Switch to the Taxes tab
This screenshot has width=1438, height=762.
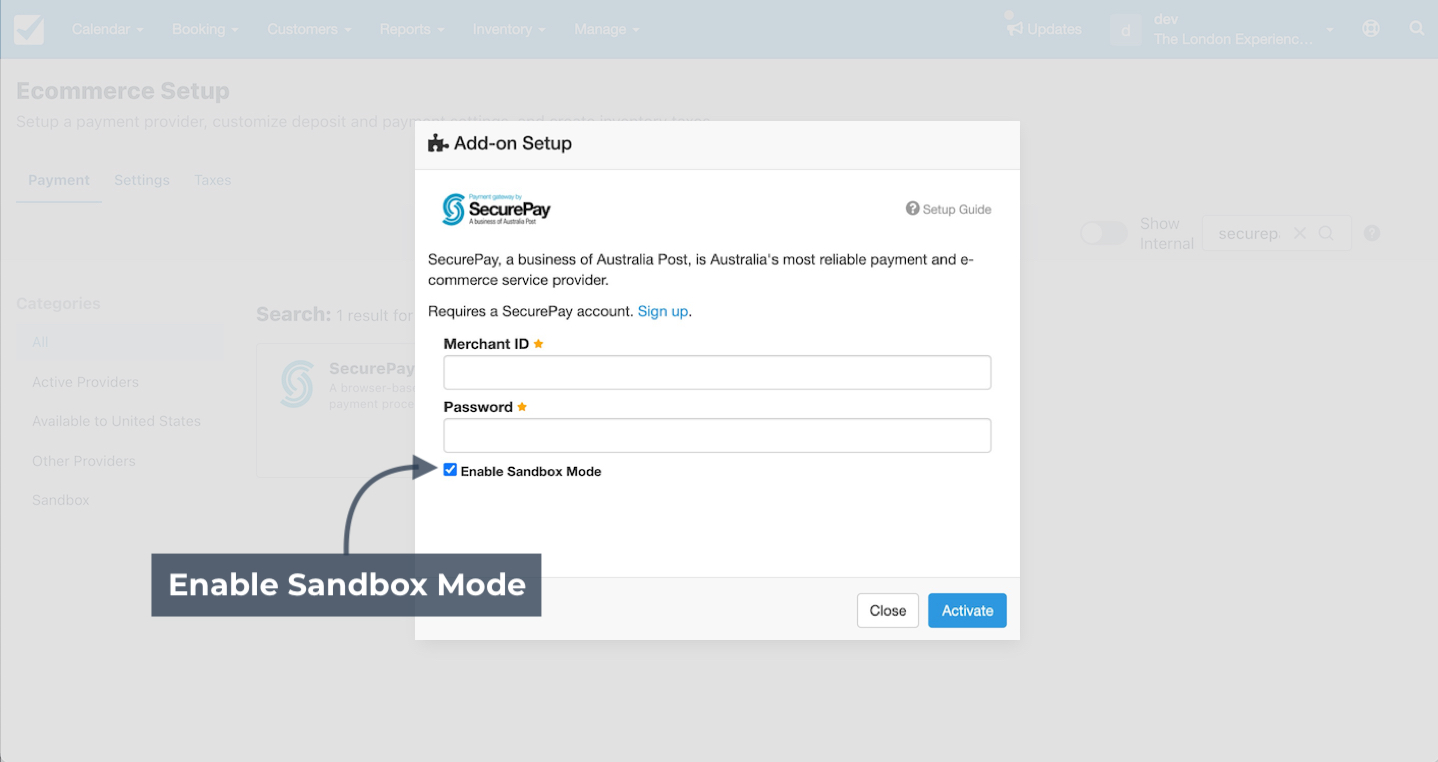pos(213,180)
